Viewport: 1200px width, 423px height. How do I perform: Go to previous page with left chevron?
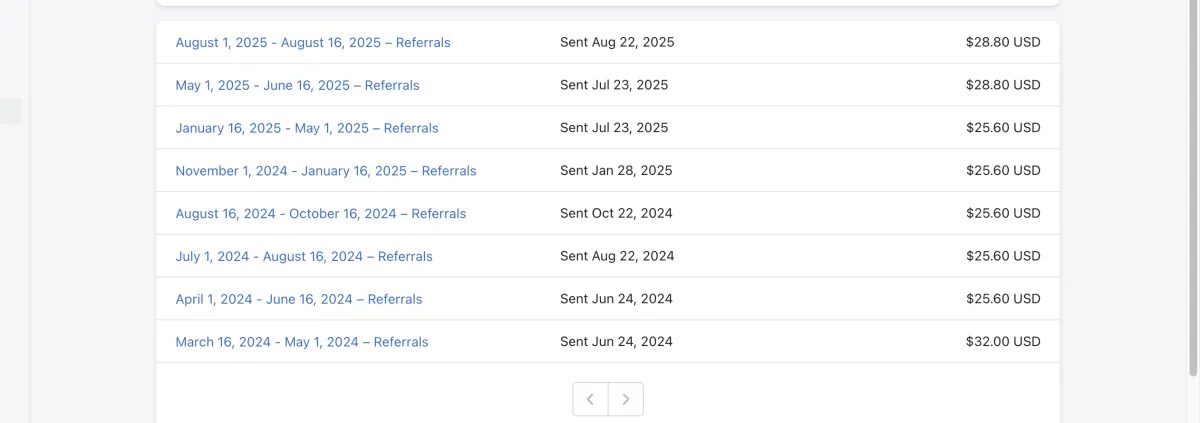point(590,399)
